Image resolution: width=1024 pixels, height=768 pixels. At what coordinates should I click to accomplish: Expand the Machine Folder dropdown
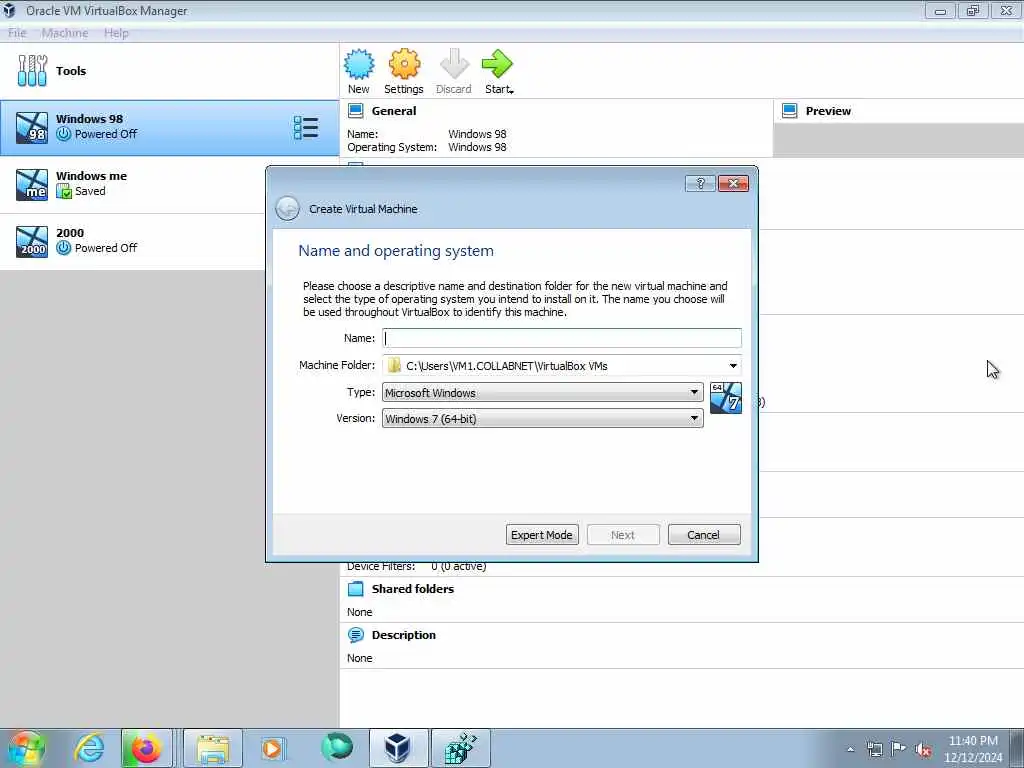[x=733, y=366]
